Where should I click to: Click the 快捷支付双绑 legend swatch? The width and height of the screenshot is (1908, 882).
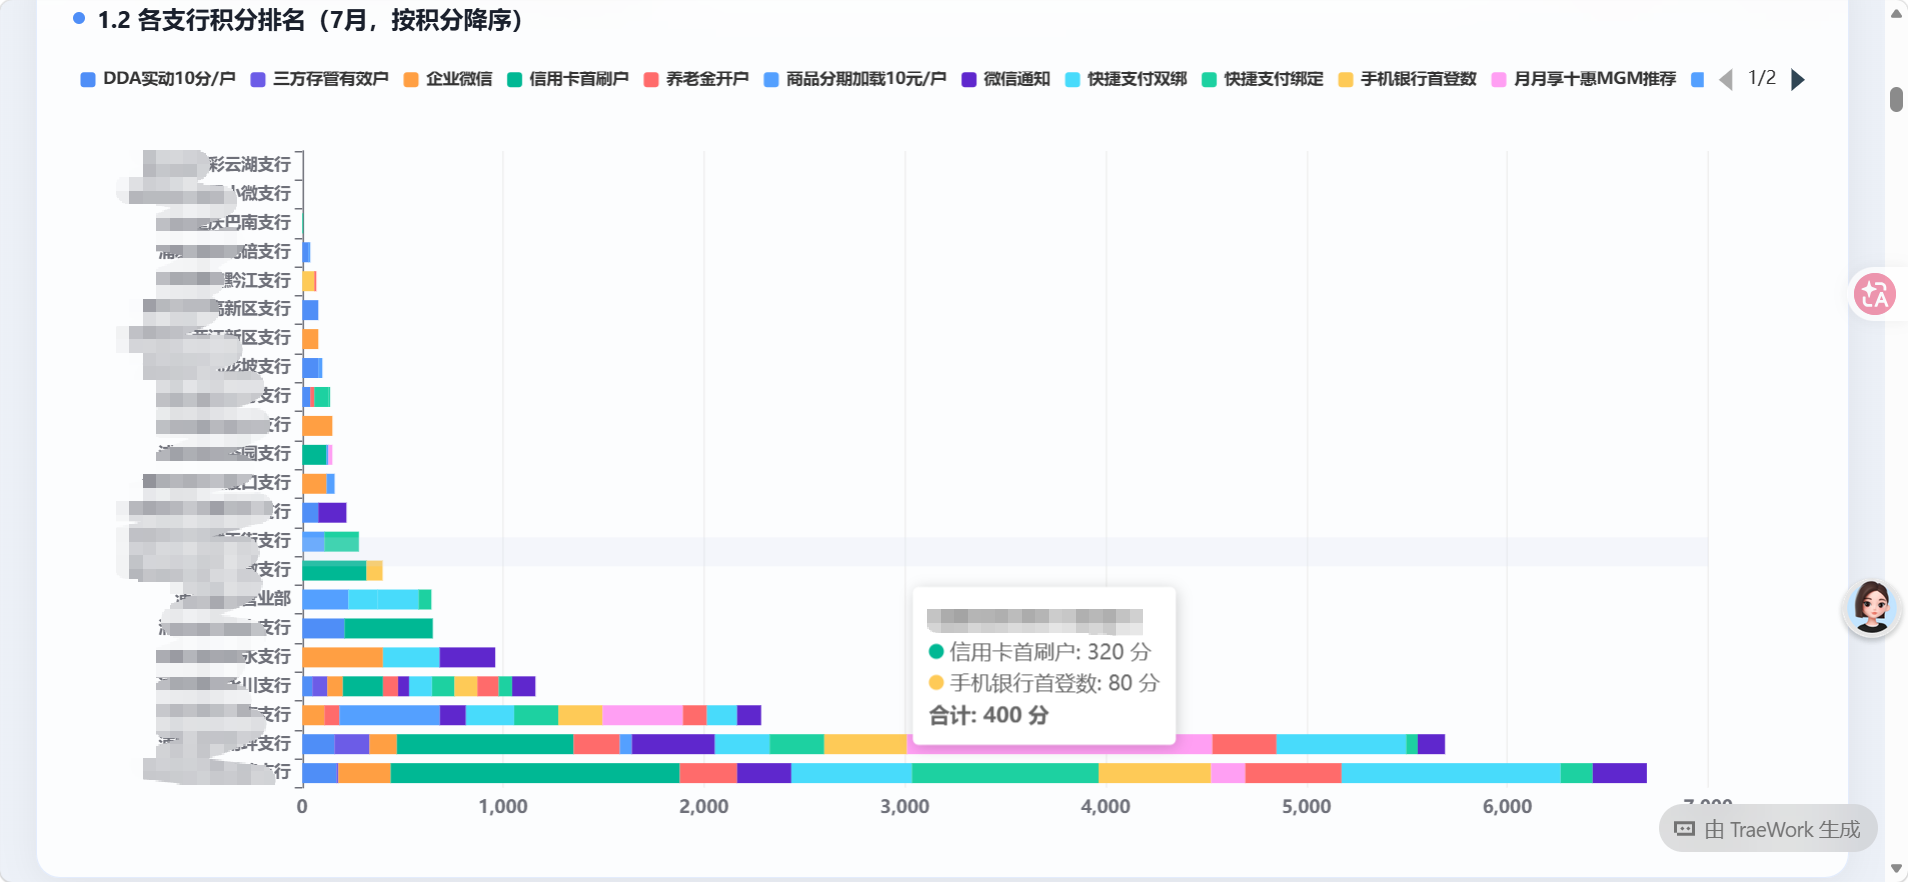(1073, 80)
